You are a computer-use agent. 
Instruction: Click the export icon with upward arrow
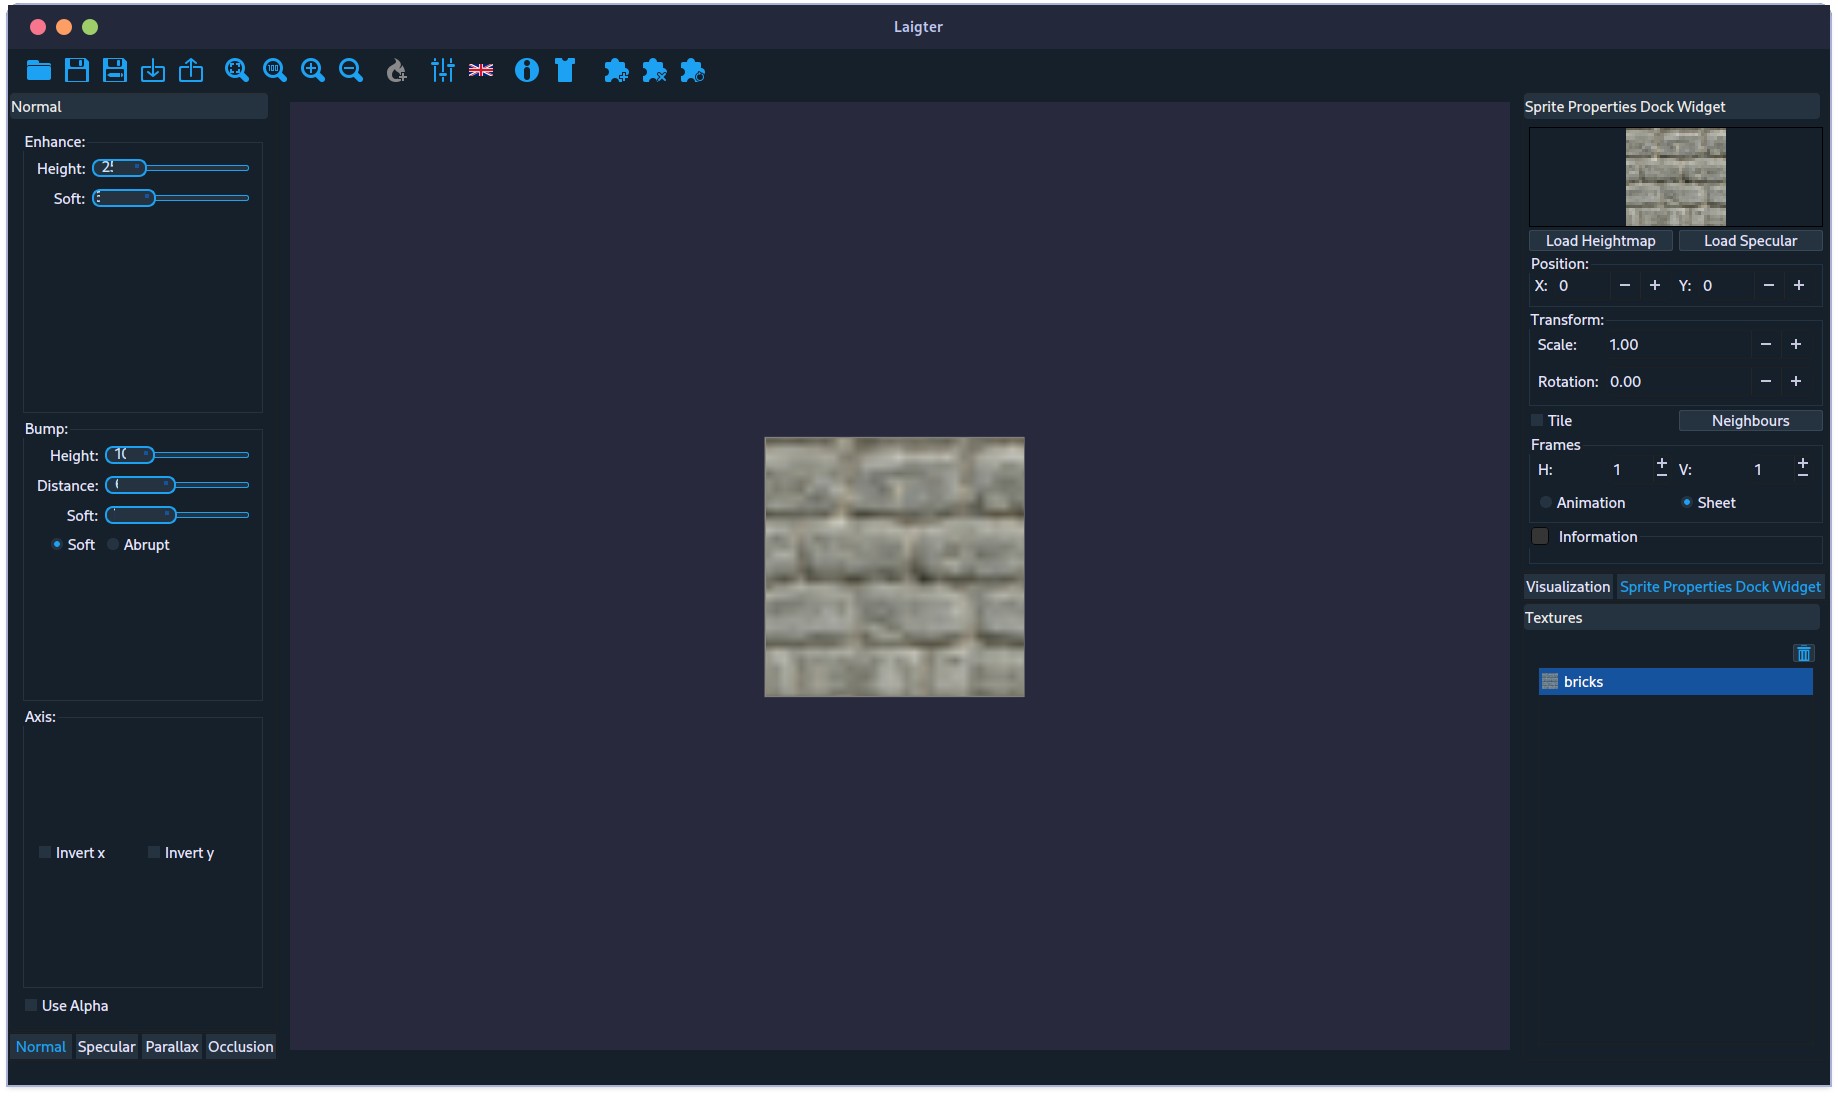(x=191, y=70)
